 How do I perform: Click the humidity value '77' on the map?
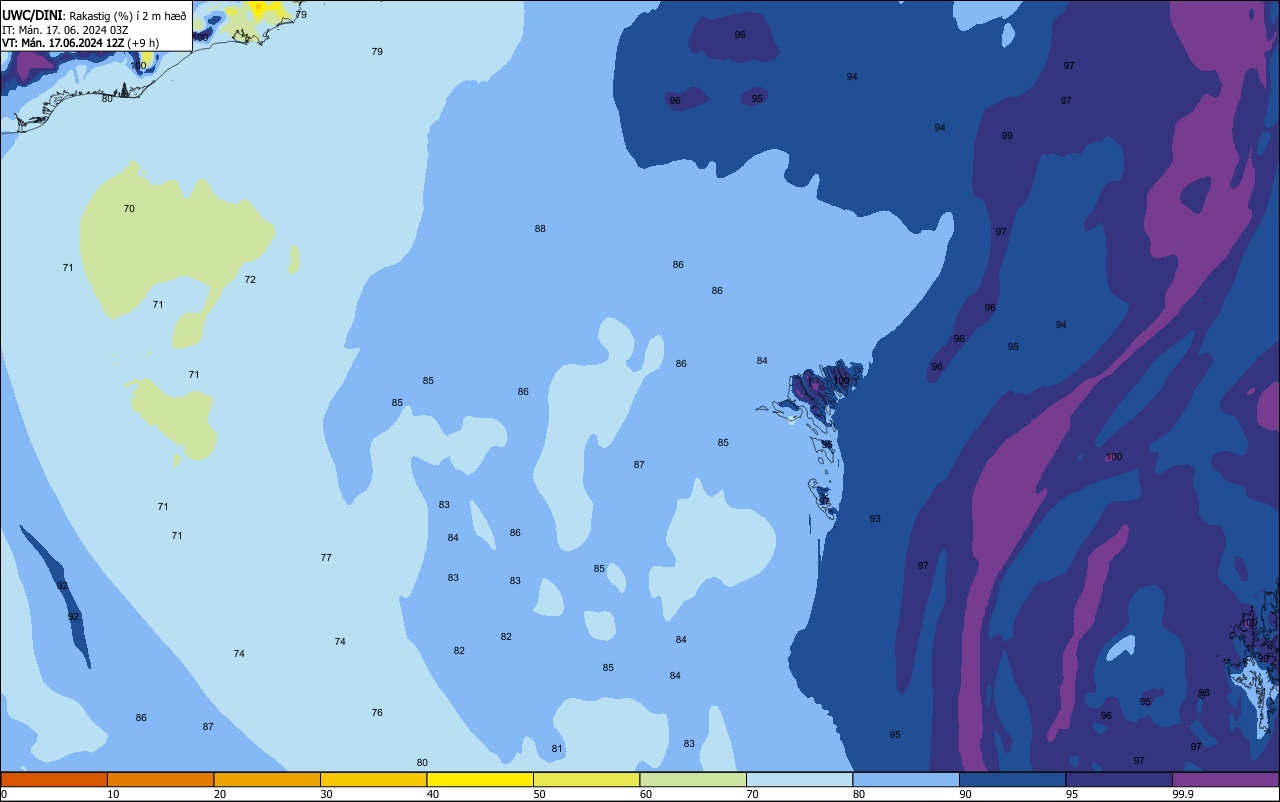pyautogui.click(x=326, y=557)
